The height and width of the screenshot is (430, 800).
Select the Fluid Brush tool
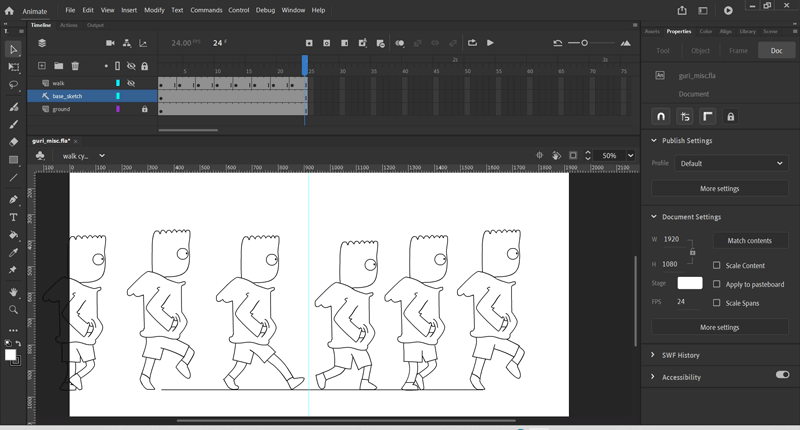[x=13, y=107]
